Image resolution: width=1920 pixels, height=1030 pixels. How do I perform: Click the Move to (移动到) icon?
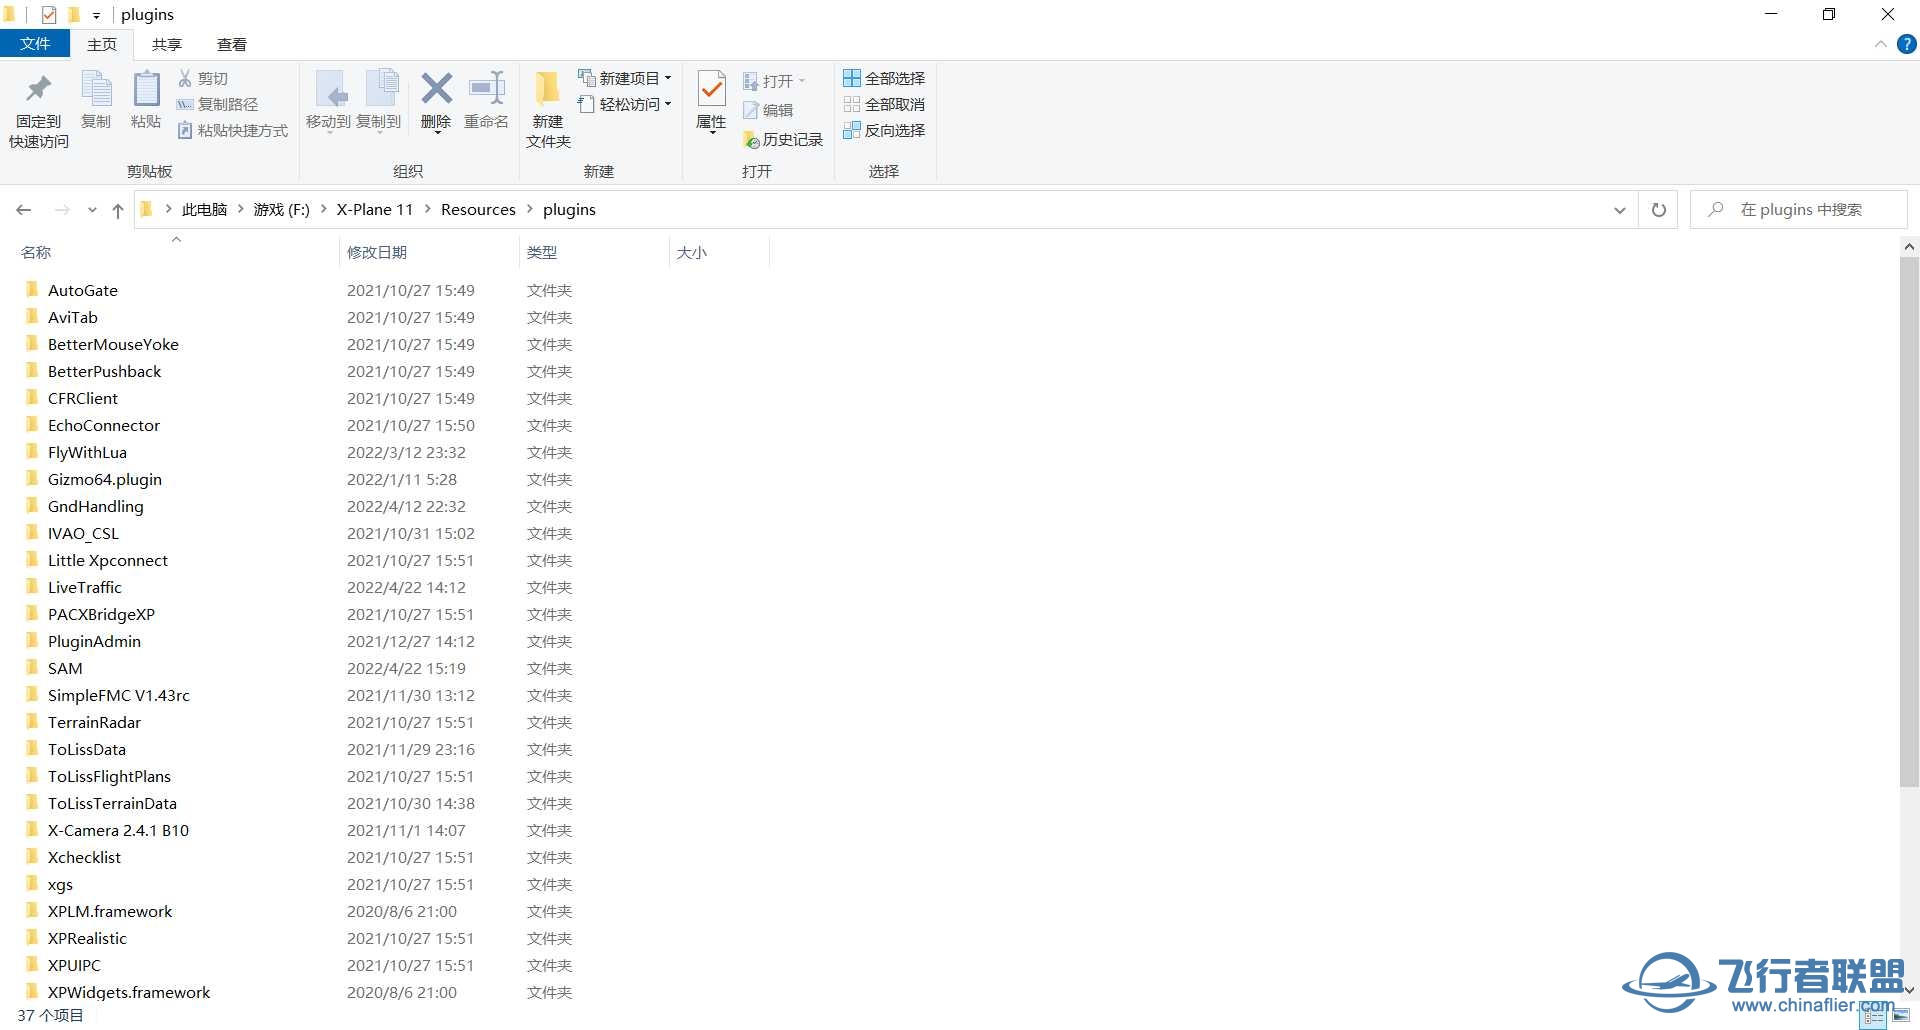point(330,89)
